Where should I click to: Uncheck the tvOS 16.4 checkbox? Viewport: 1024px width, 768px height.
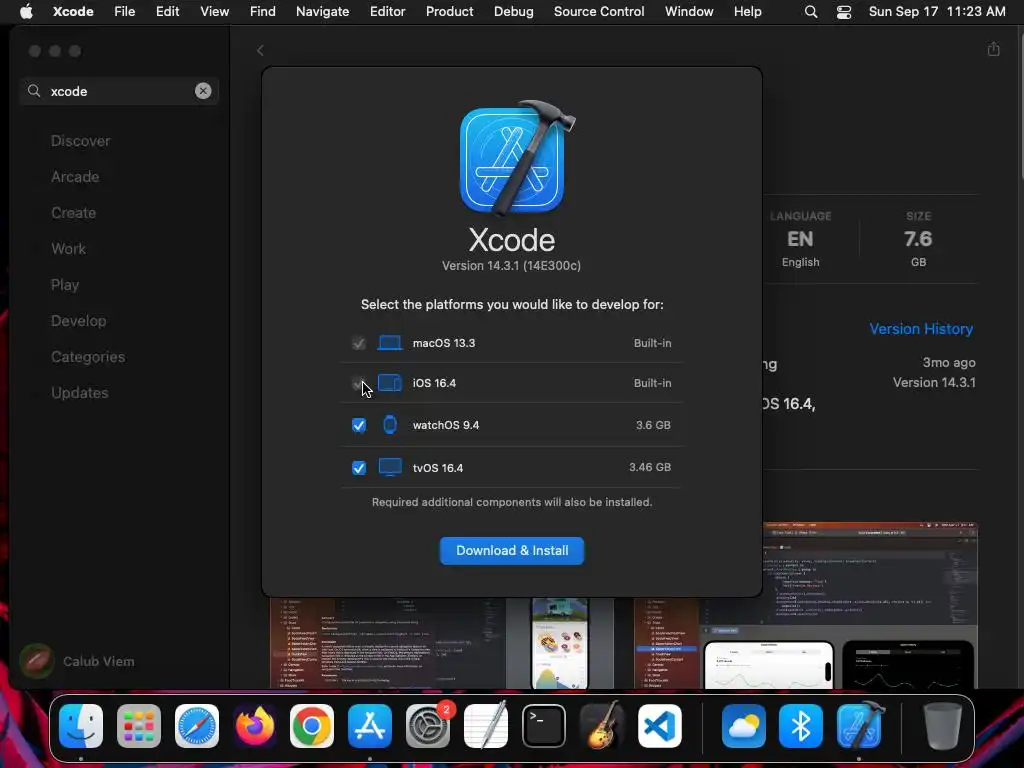point(359,468)
